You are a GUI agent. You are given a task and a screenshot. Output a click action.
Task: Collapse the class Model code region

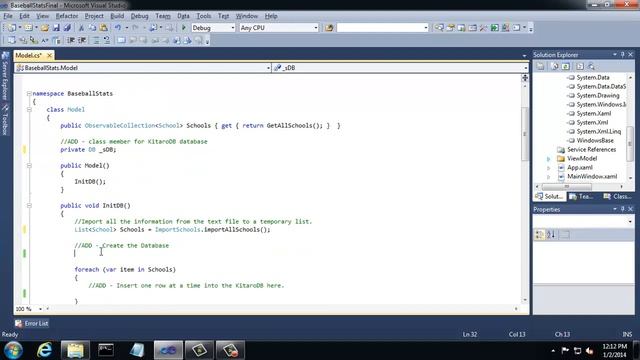(x=29, y=109)
